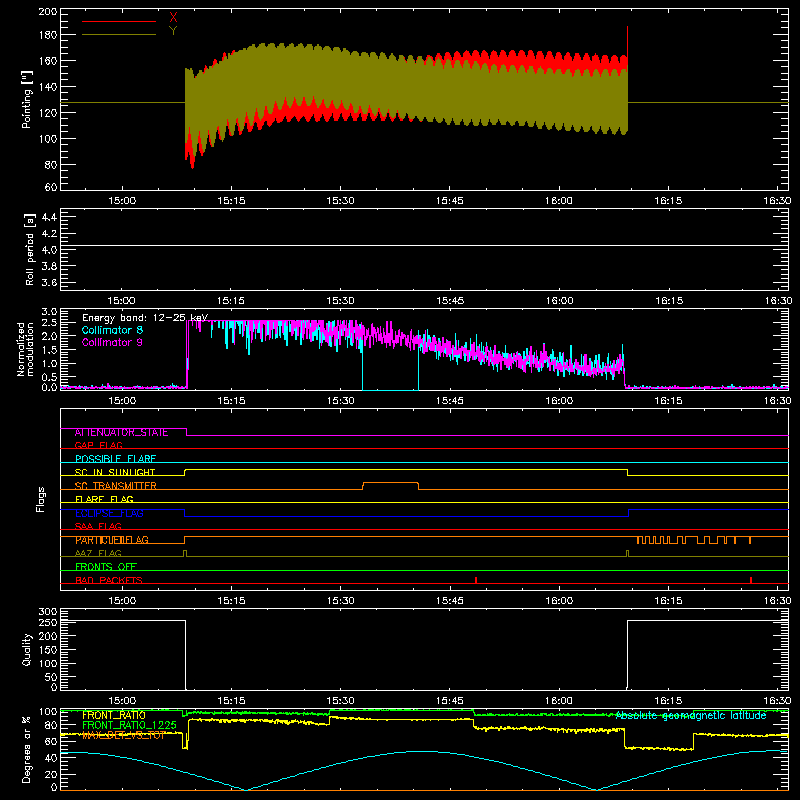This screenshot has height=800, width=800.
Task: Click the orange PARTICLE_FLAG label
Action: [112, 540]
